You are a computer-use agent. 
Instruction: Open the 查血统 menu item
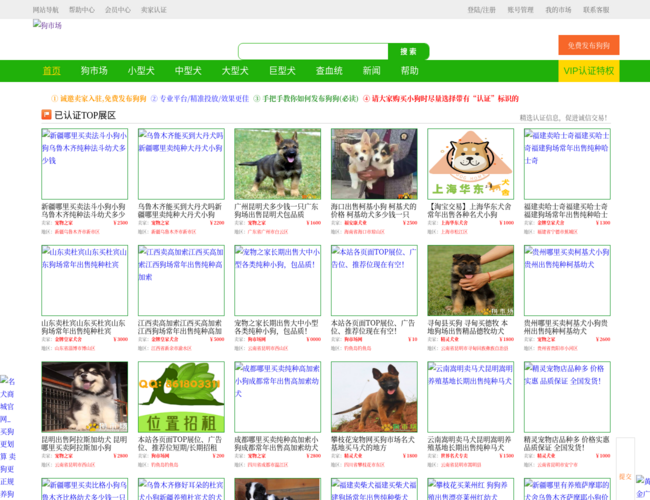tap(329, 71)
